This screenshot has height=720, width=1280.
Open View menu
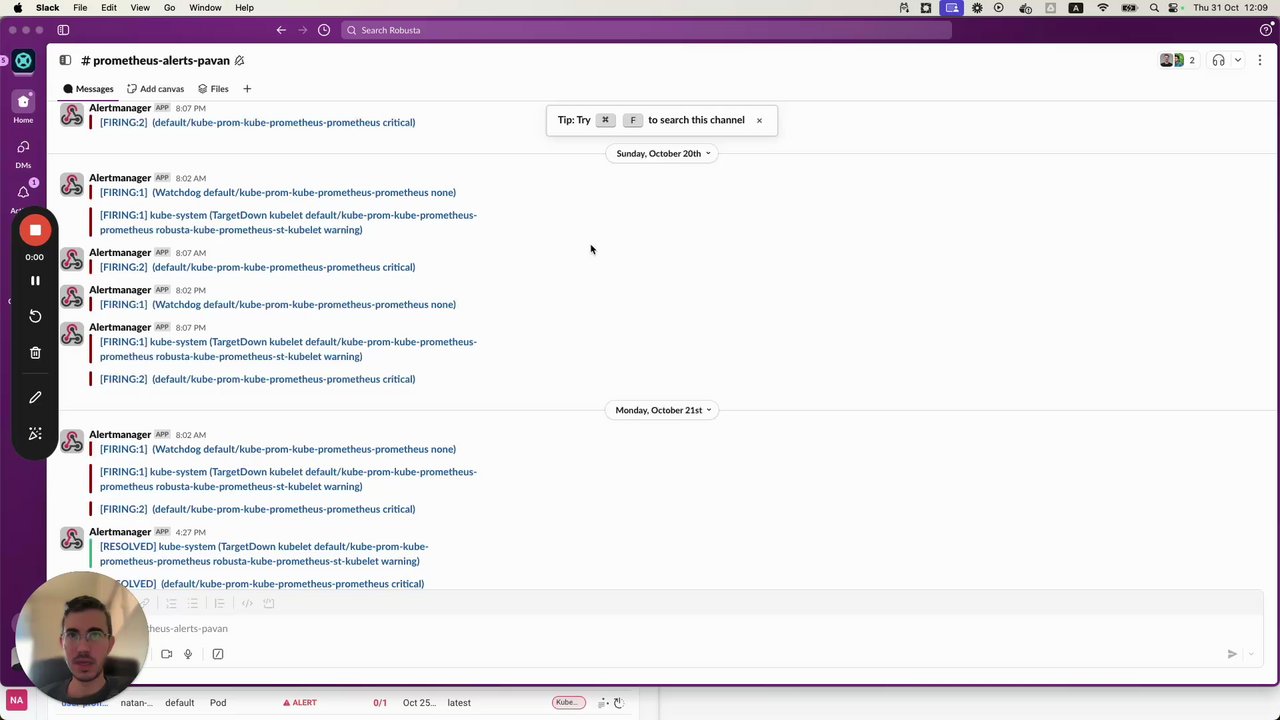pyautogui.click(x=140, y=8)
